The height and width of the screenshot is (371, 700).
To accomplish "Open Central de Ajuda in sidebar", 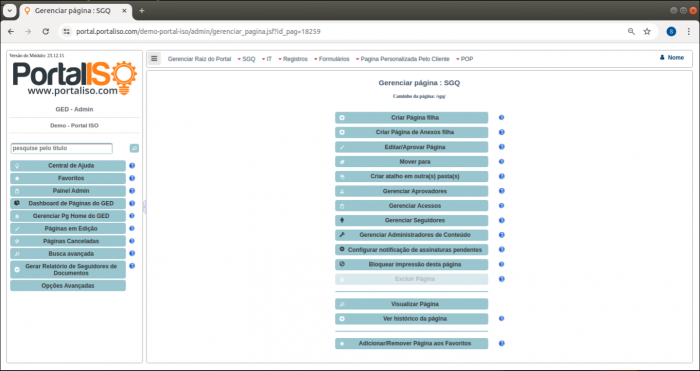I will pos(68,166).
